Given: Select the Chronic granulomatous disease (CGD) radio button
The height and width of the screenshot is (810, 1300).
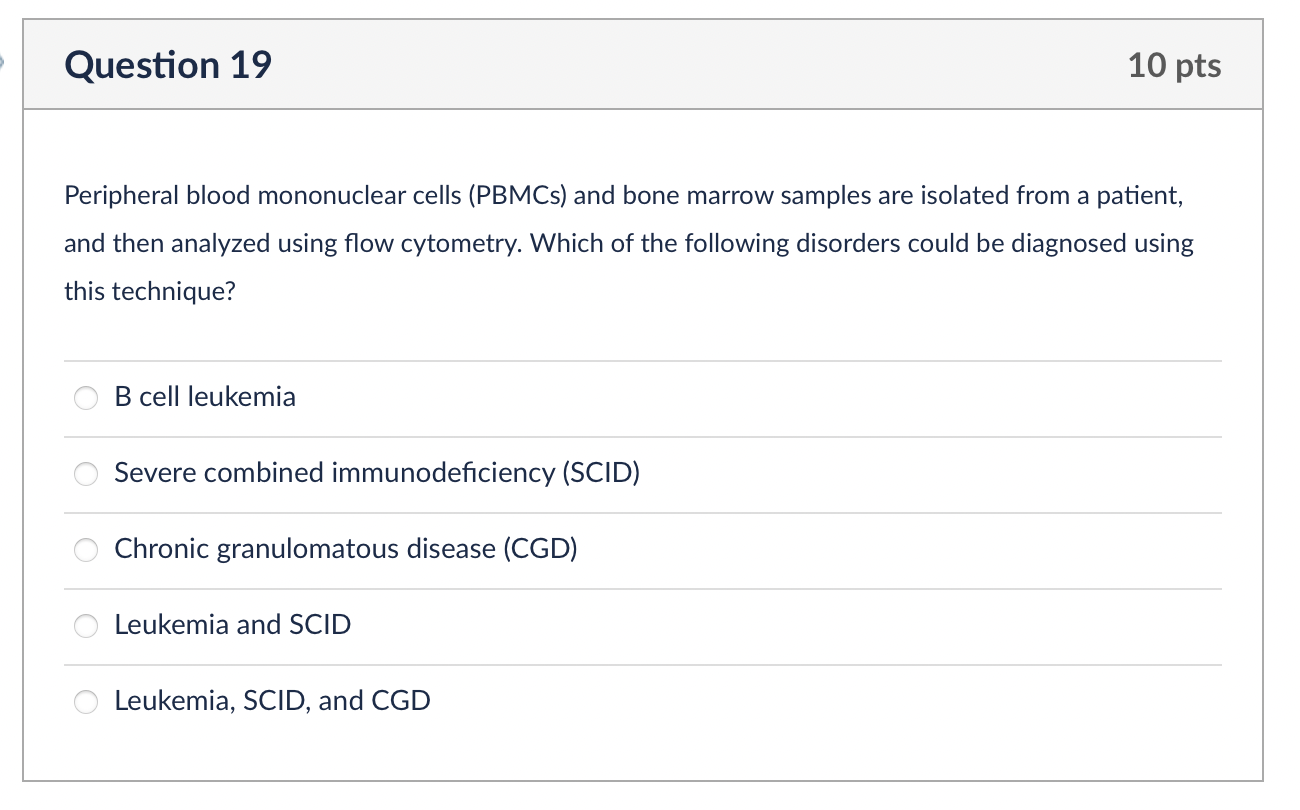Looking at the screenshot, I should [87, 551].
